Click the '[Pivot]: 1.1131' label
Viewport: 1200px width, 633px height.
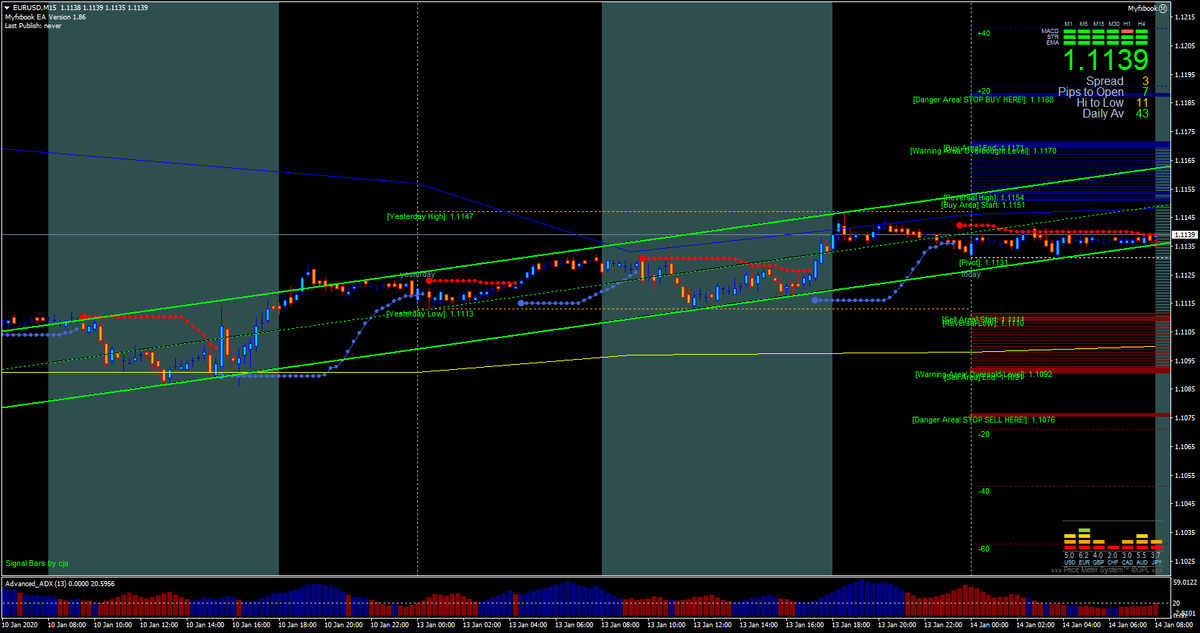(x=983, y=263)
